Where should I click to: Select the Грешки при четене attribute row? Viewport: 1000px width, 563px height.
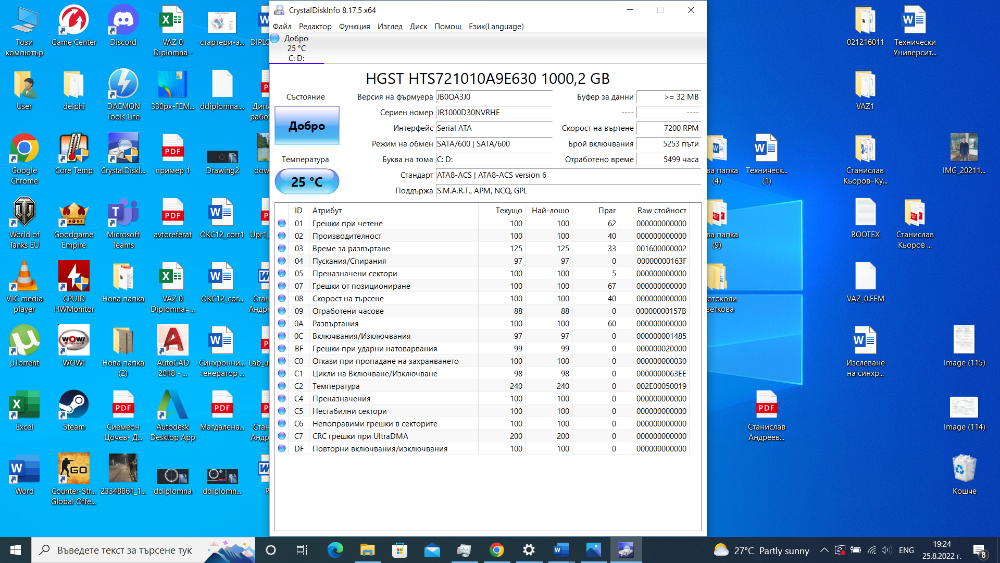tap(483, 223)
